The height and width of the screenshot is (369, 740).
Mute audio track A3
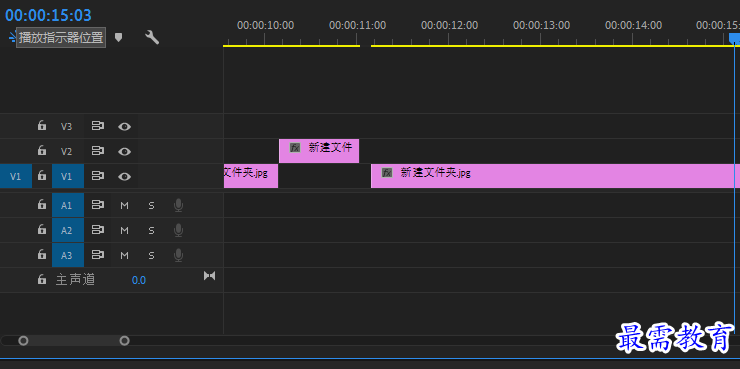point(124,255)
